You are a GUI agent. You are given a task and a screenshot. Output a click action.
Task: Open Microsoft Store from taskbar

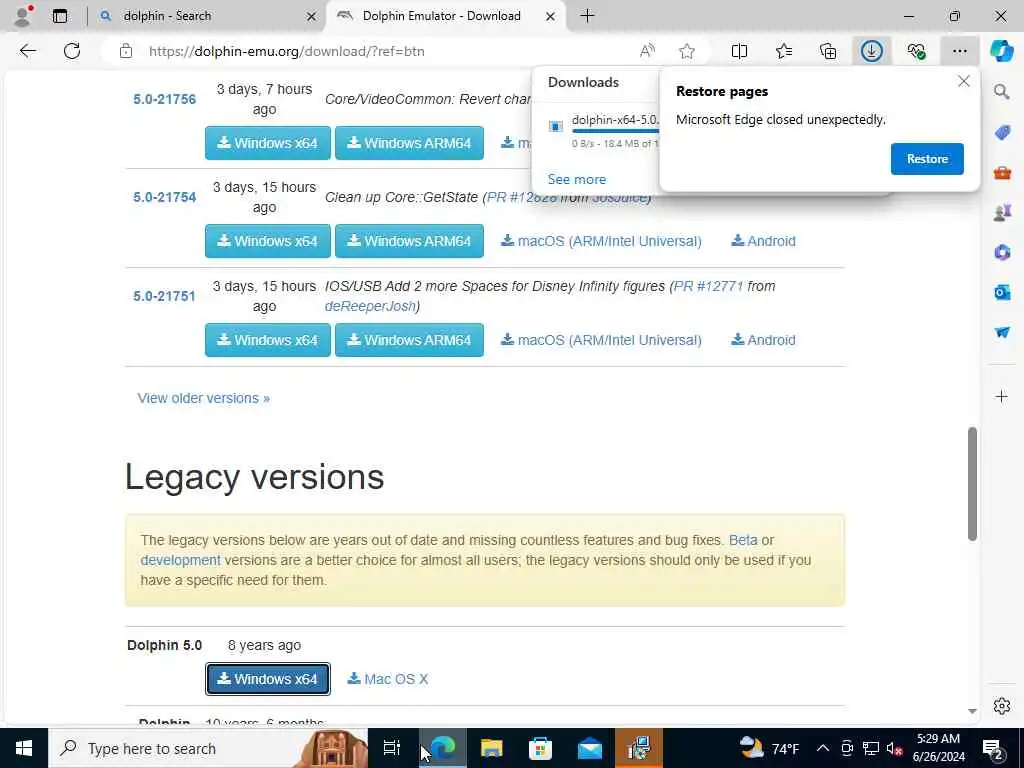click(x=540, y=748)
